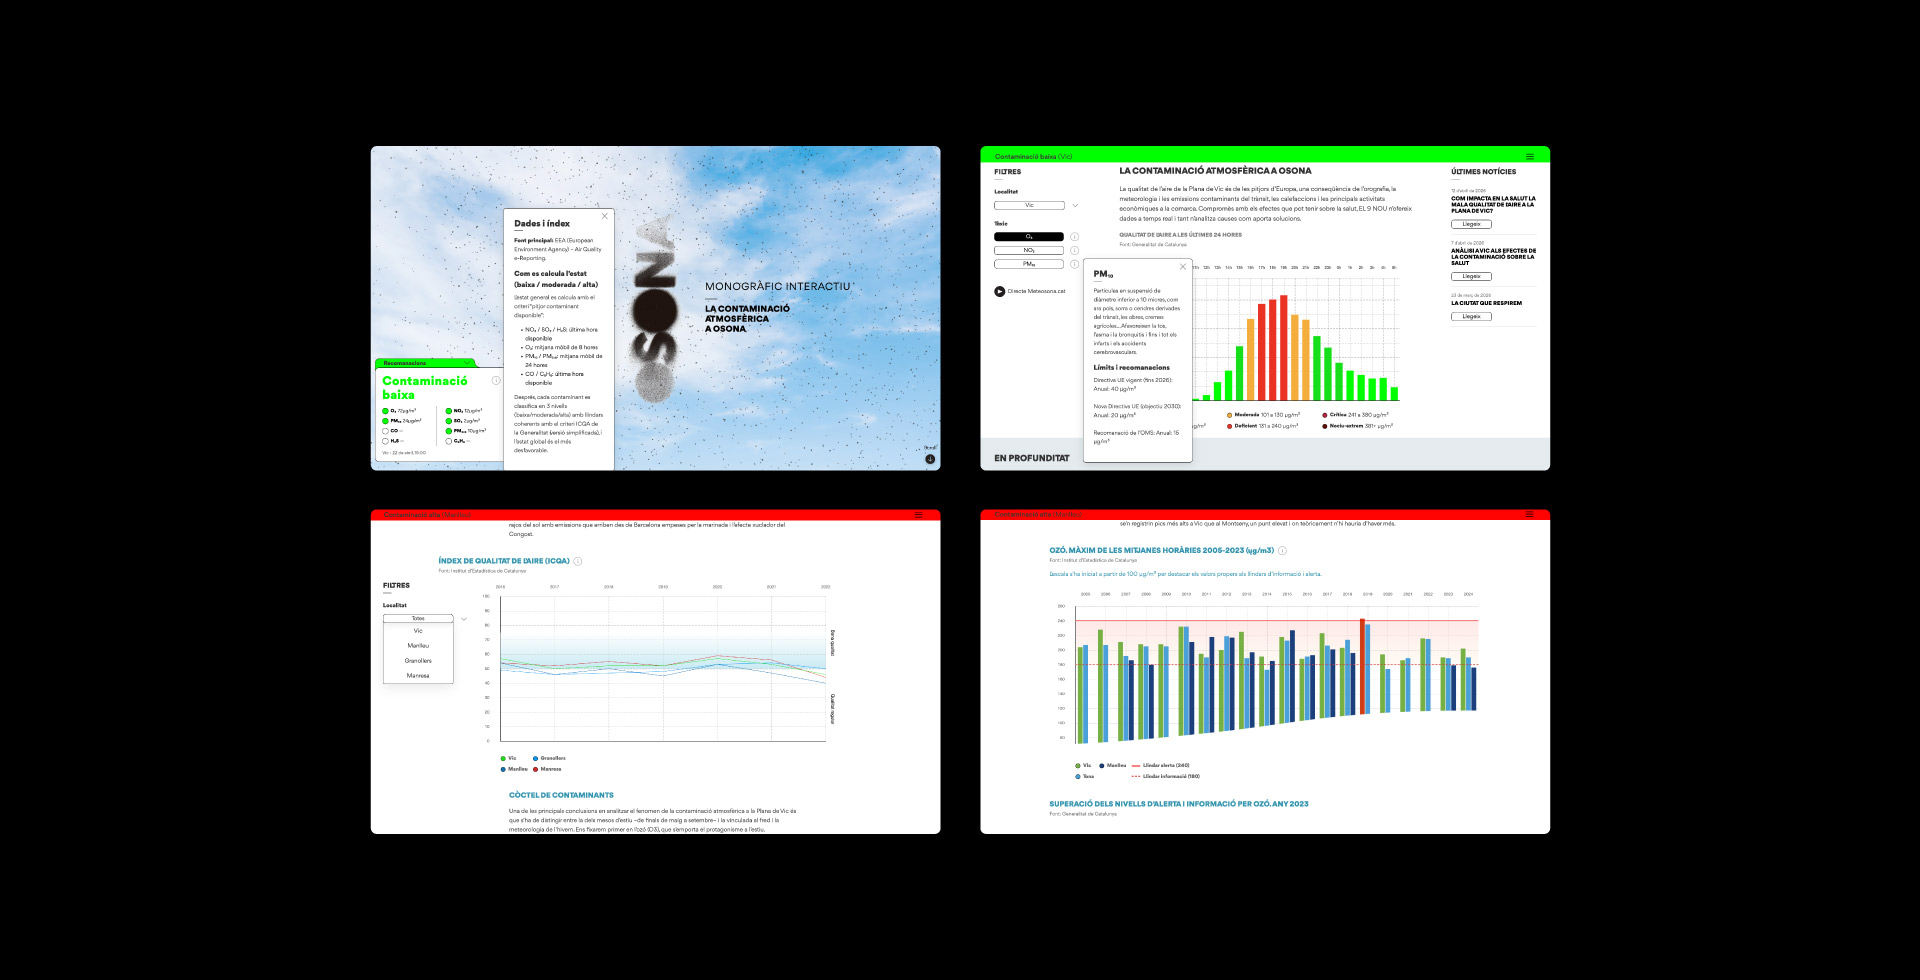Click the tallest red bar in 24-hour chart
Screen dimensions: 1920x980
1283,348
